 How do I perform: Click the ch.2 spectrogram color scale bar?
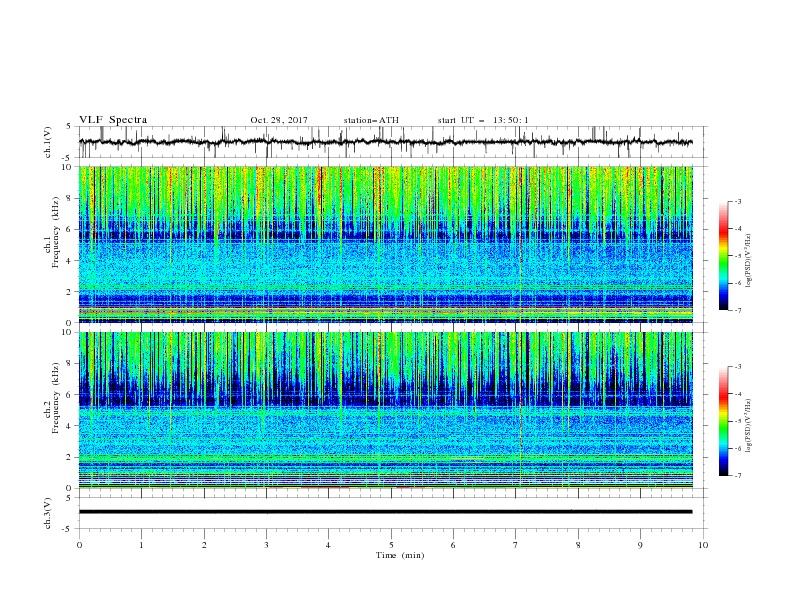point(723,421)
